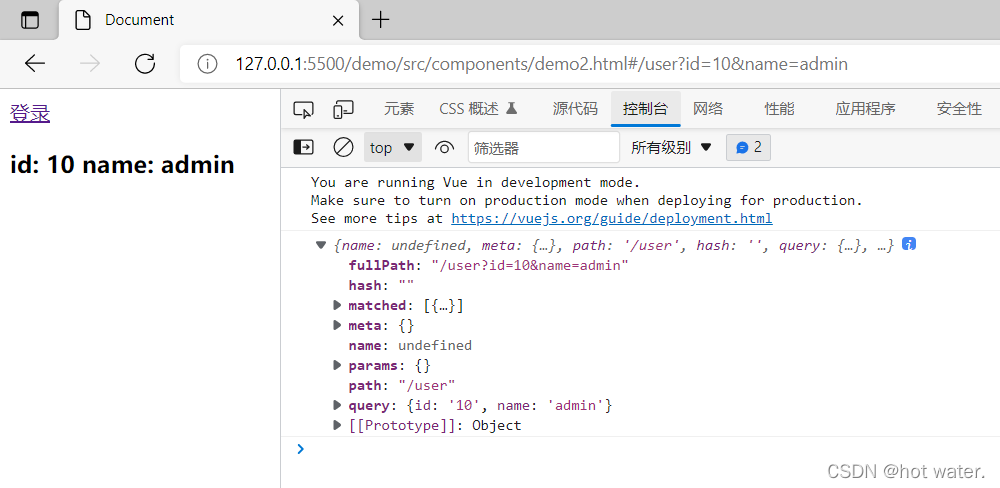The width and height of the screenshot is (1000, 488).
Task: Focus the 筛选器 filter field
Action: pyautogui.click(x=543, y=148)
